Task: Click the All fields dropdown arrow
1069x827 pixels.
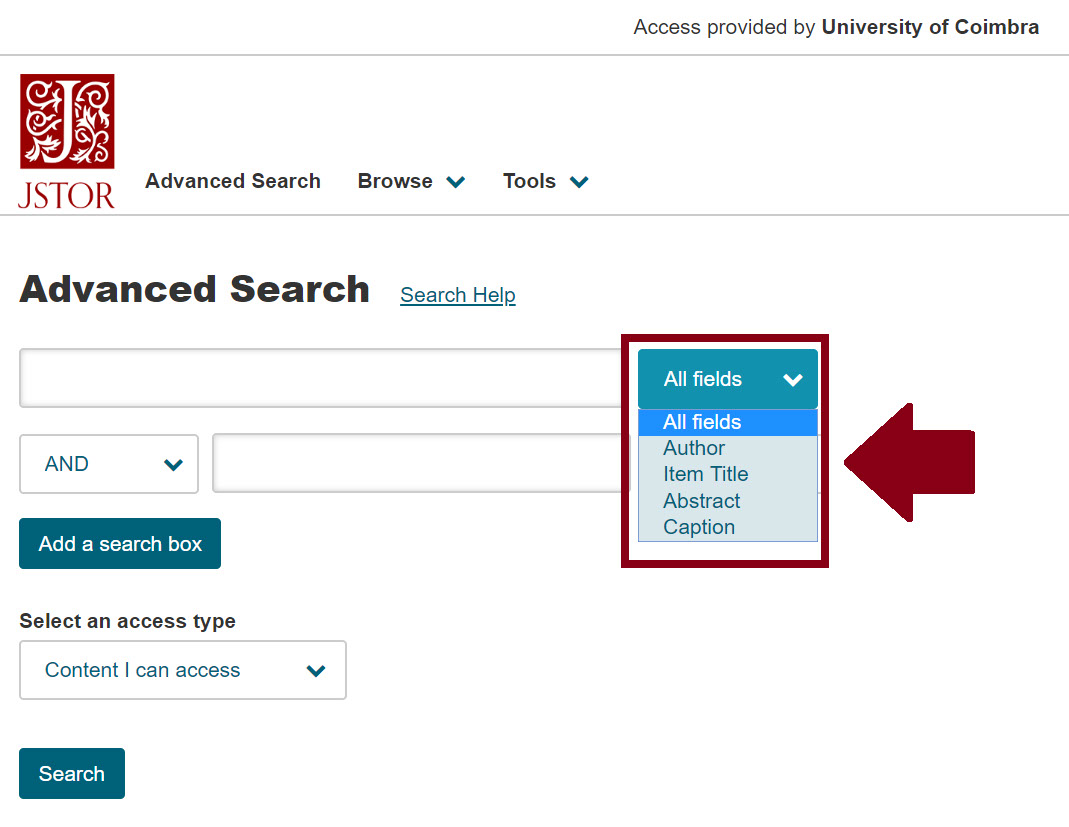Action: (793, 380)
